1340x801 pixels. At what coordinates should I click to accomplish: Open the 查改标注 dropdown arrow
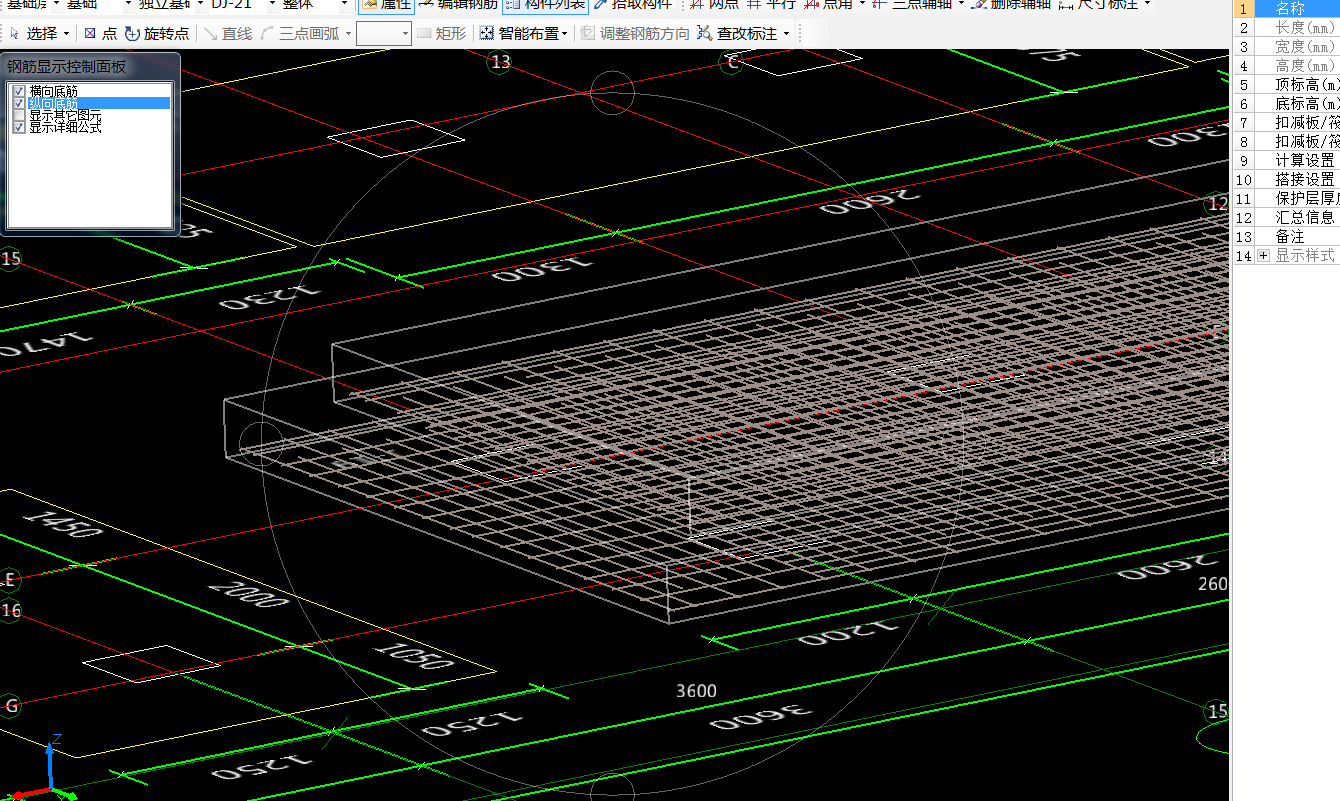(786, 34)
